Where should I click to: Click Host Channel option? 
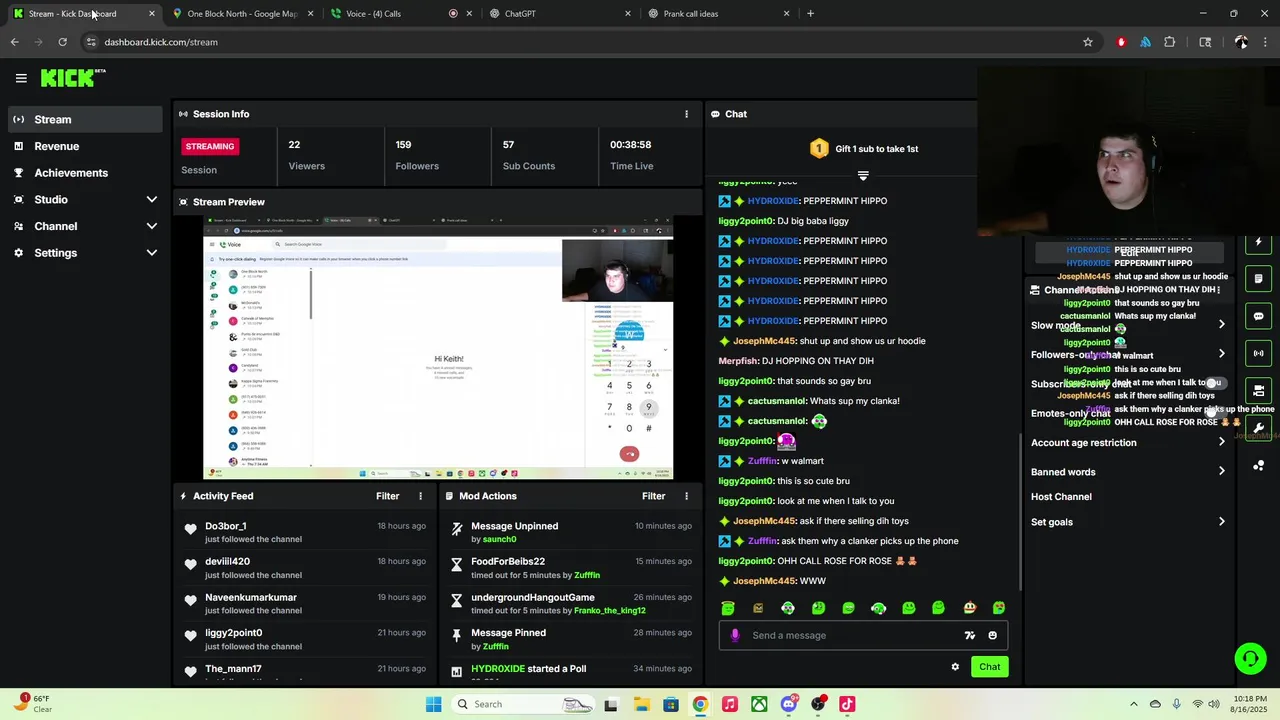1061,497
